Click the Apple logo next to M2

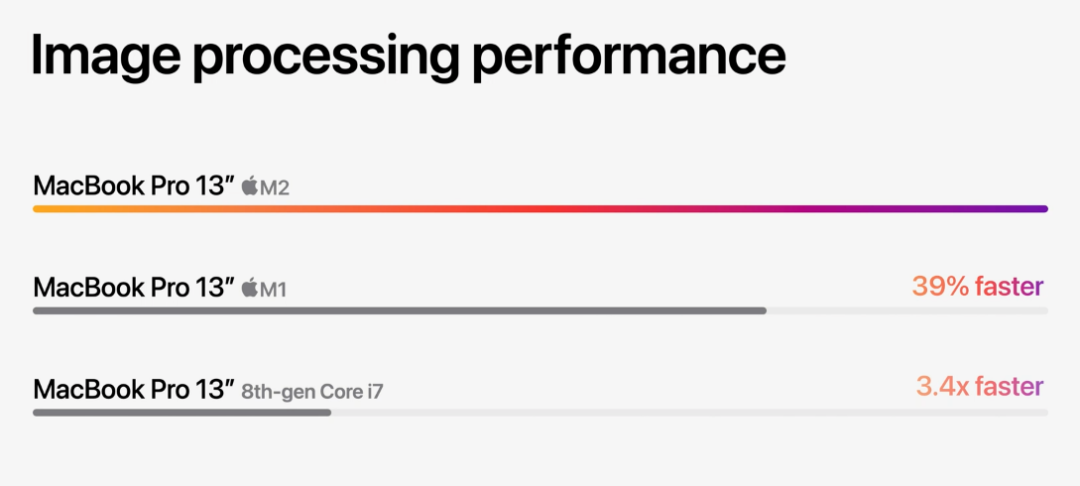tap(249, 187)
